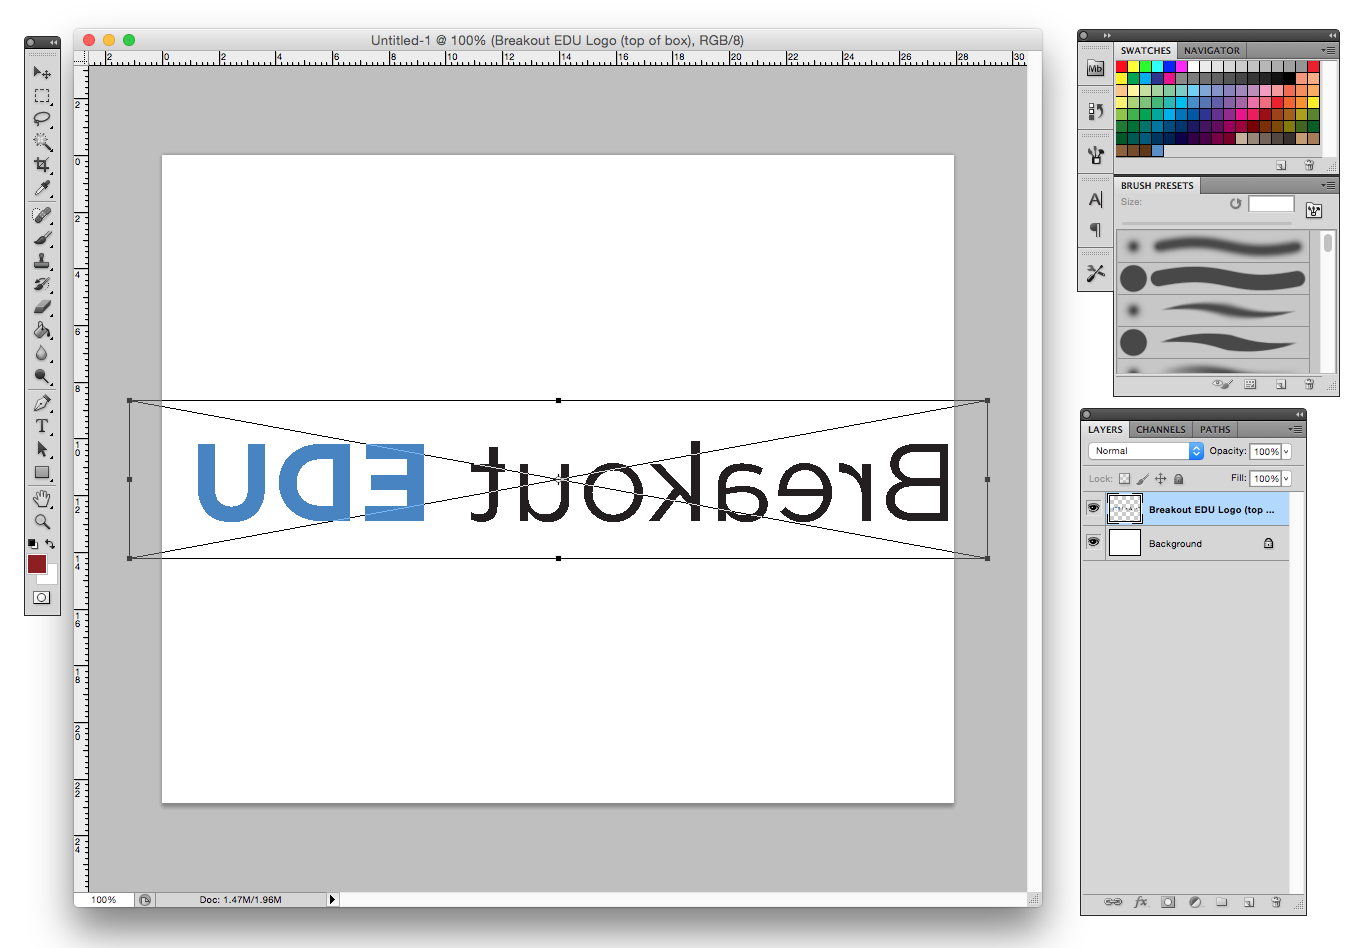Select the Crop tool

41,165
